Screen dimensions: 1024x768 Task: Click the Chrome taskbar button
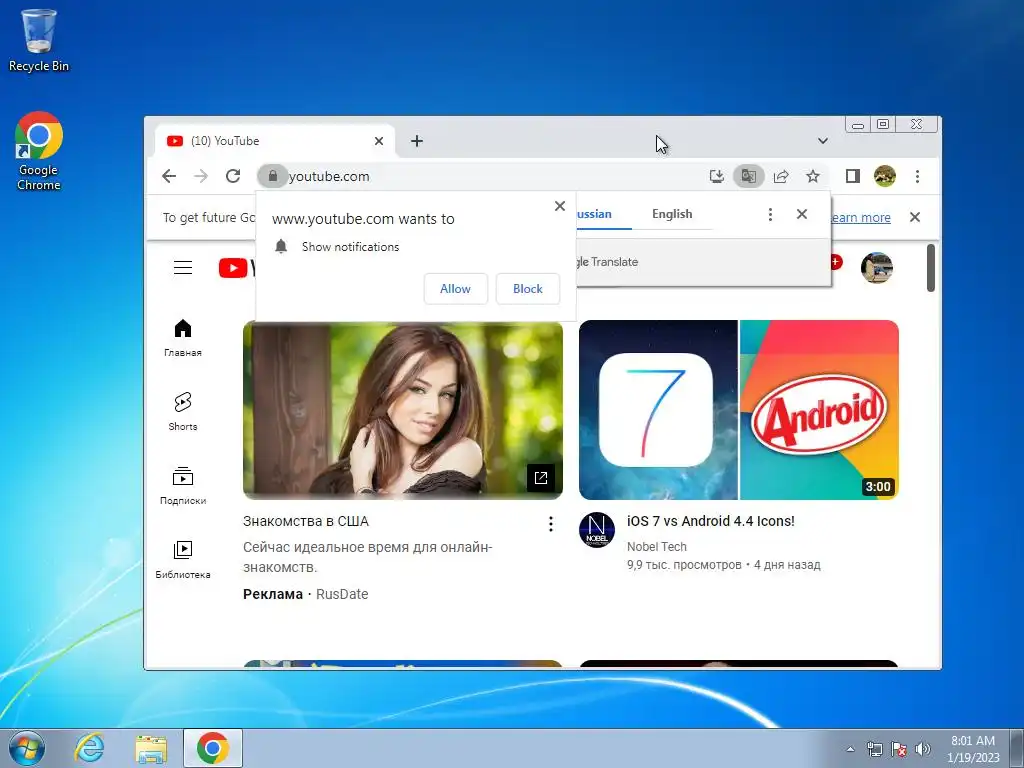[213, 748]
